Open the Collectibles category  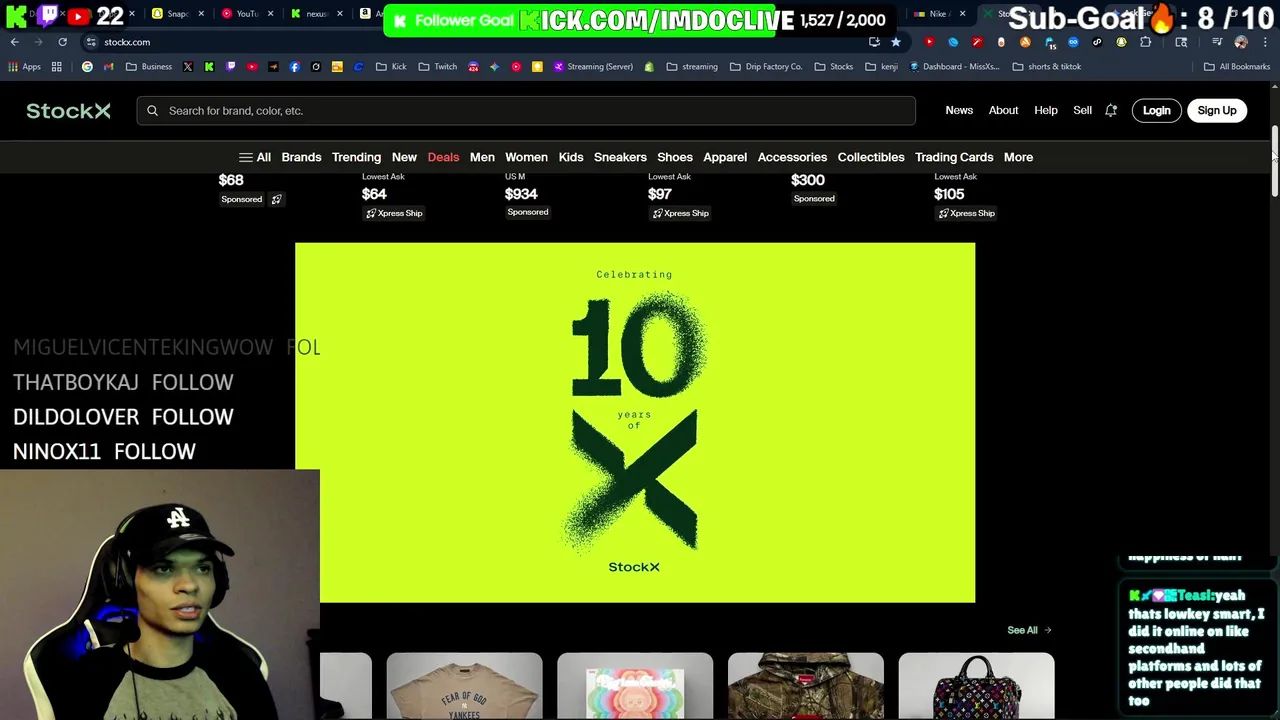click(871, 157)
